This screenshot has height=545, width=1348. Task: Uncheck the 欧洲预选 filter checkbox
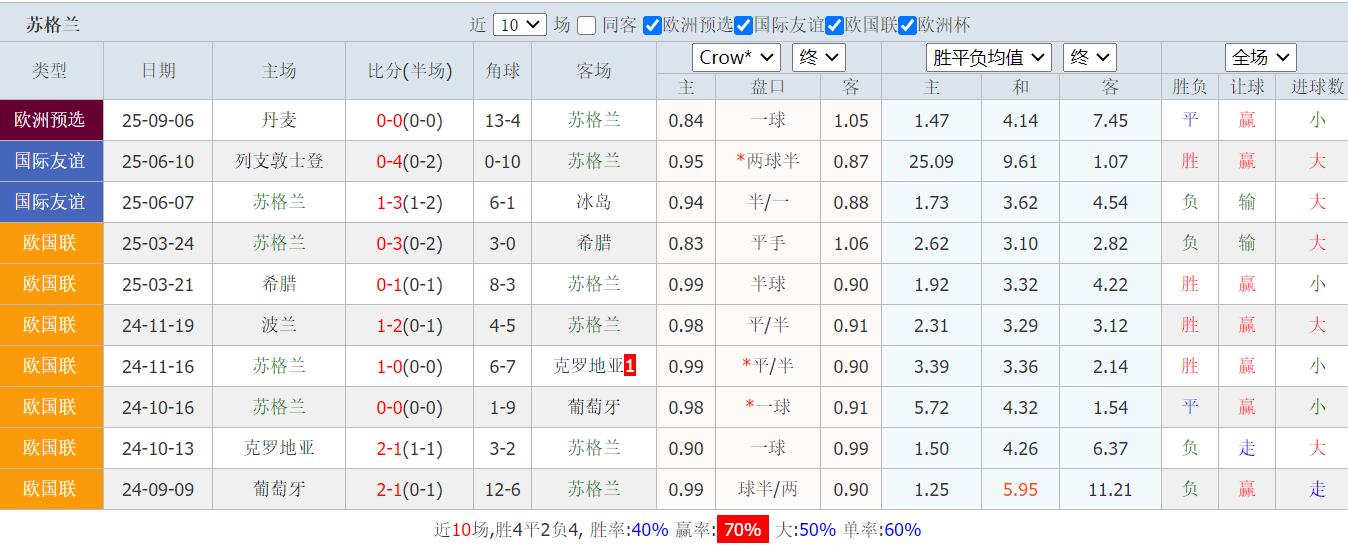pyautogui.click(x=652, y=25)
